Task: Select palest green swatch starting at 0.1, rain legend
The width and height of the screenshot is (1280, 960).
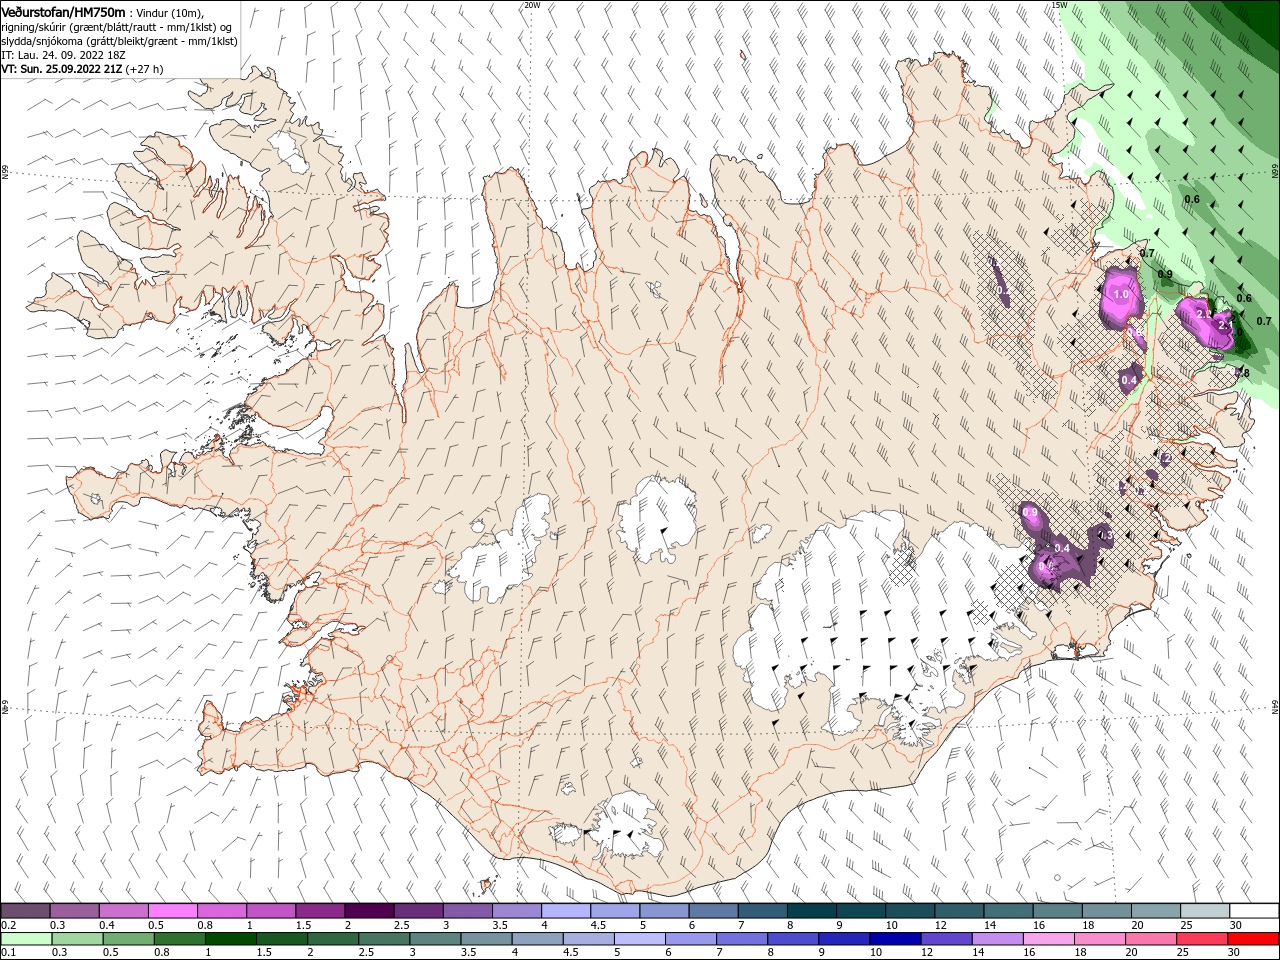Action: pos(26,939)
